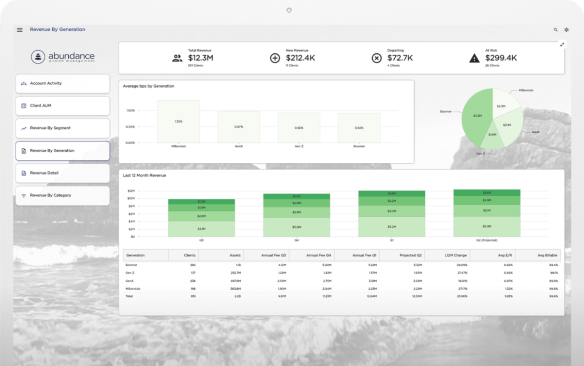Click the plus-circle icon beside New Revenue
The height and width of the screenshot is (366, 584).
click(275, 58)
